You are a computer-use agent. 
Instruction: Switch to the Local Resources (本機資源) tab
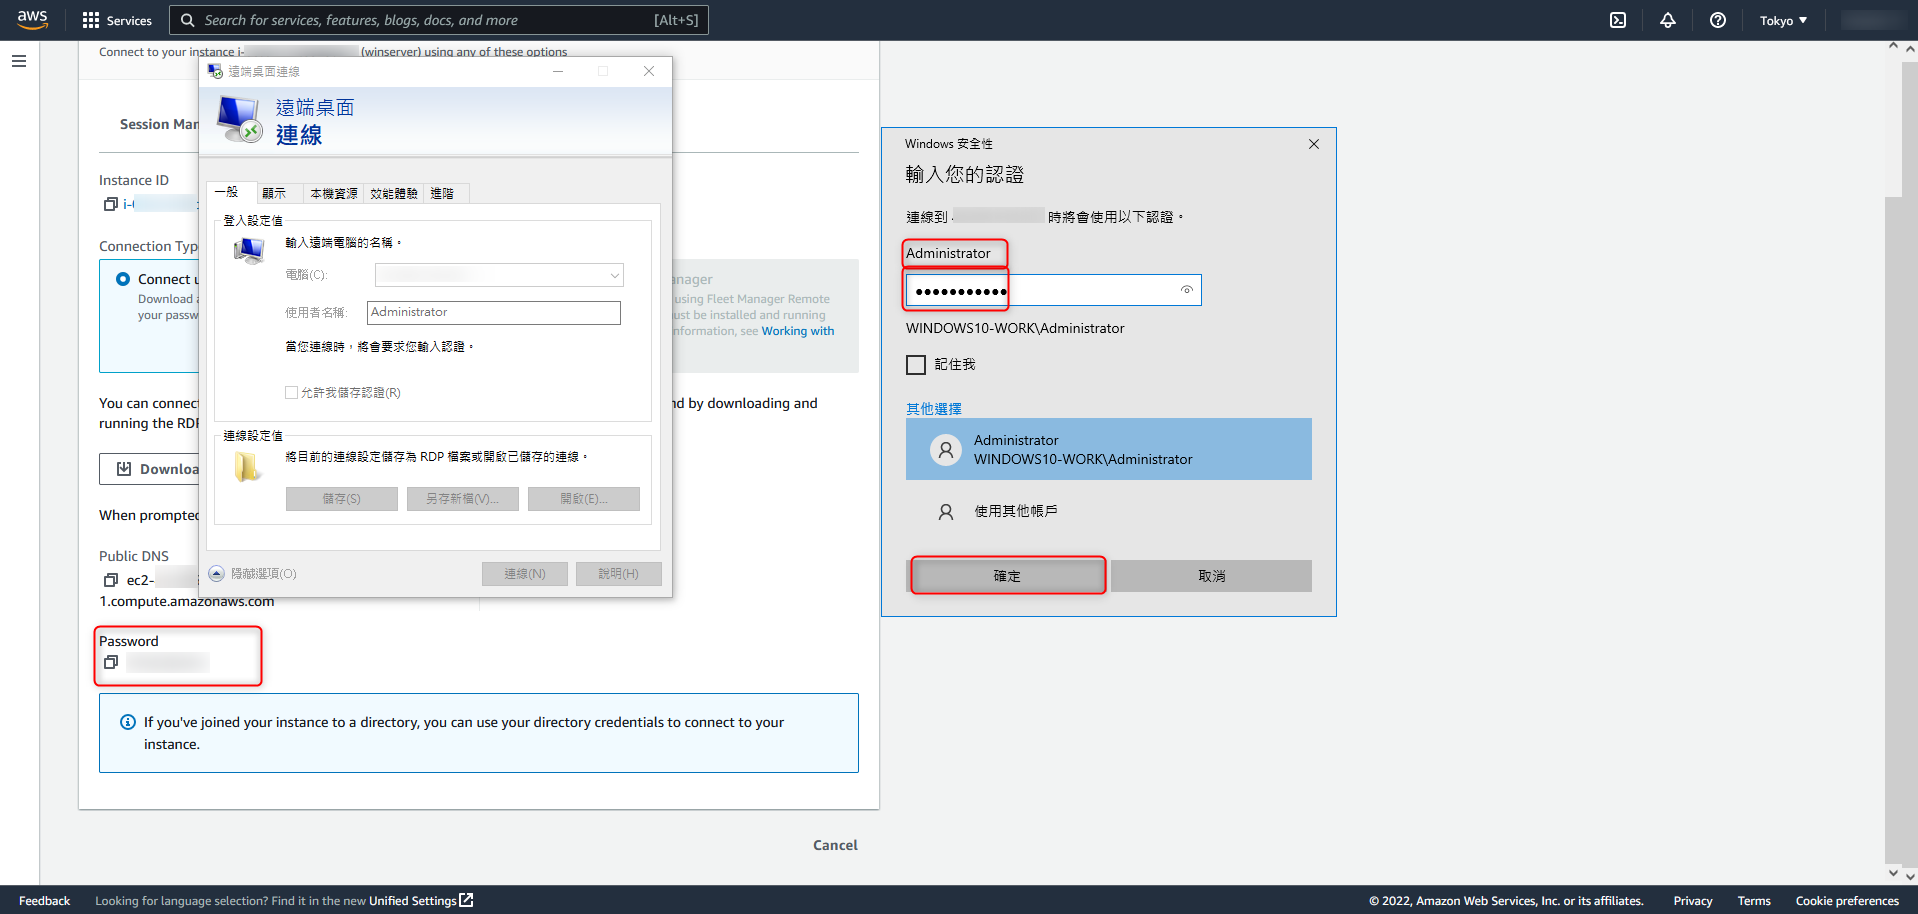(x=333, y=194)
